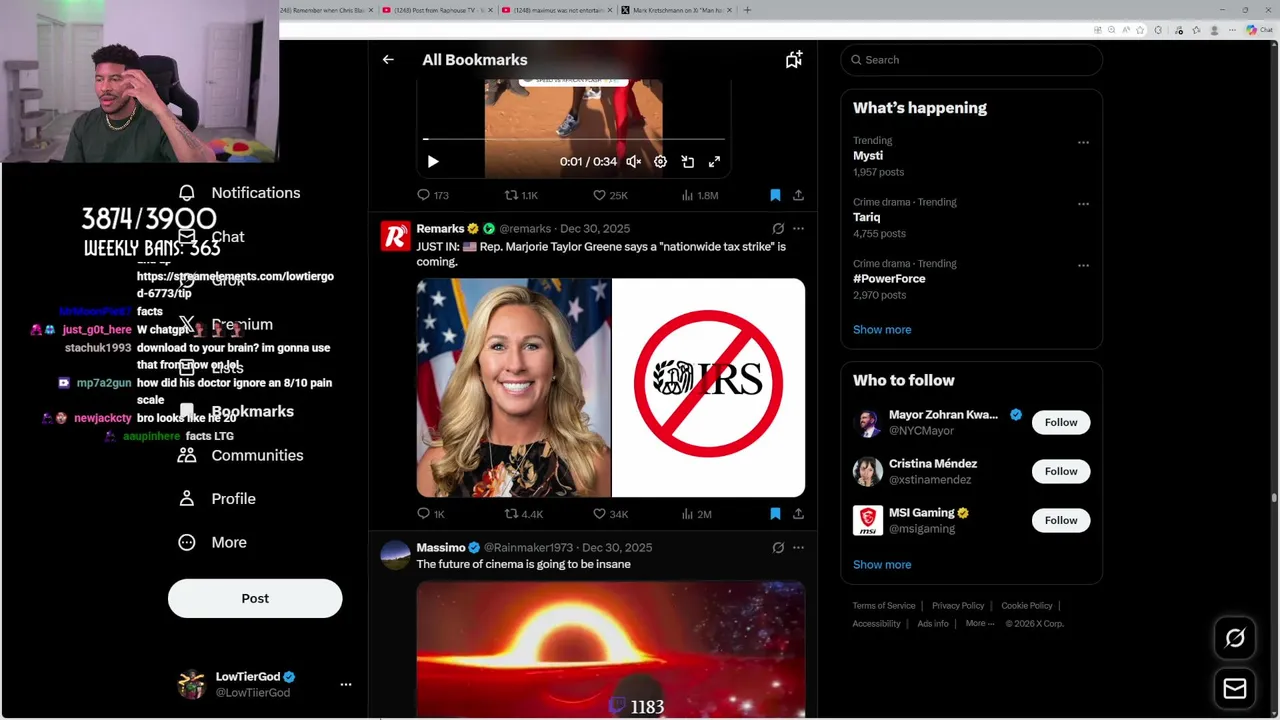Click the Grok icon on Massimo's post
This screenshot has width=1280, height=720.
point(778,548)
